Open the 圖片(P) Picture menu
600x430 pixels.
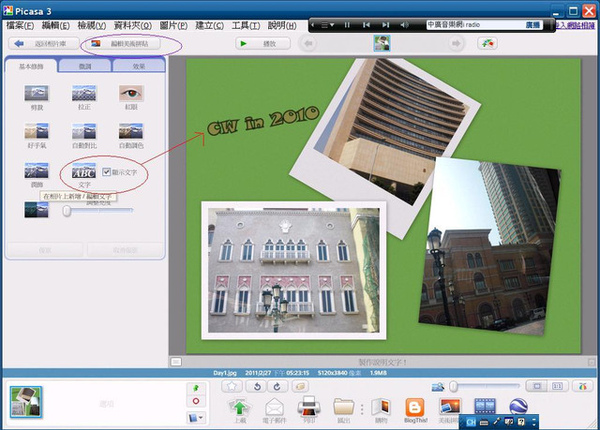[x=173, y=26]
